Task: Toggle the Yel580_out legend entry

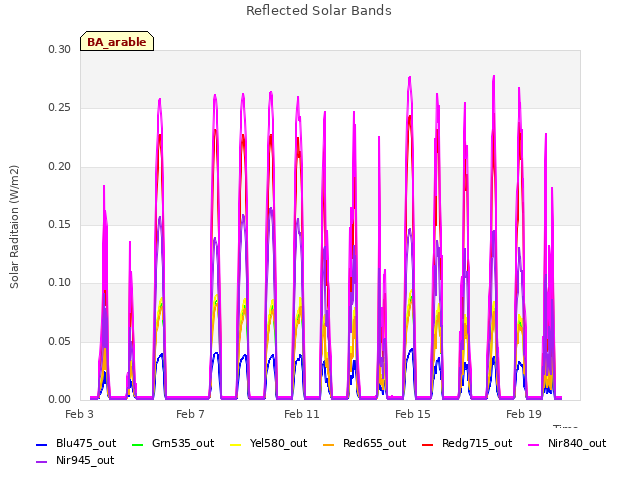Action: coord(269,444)
